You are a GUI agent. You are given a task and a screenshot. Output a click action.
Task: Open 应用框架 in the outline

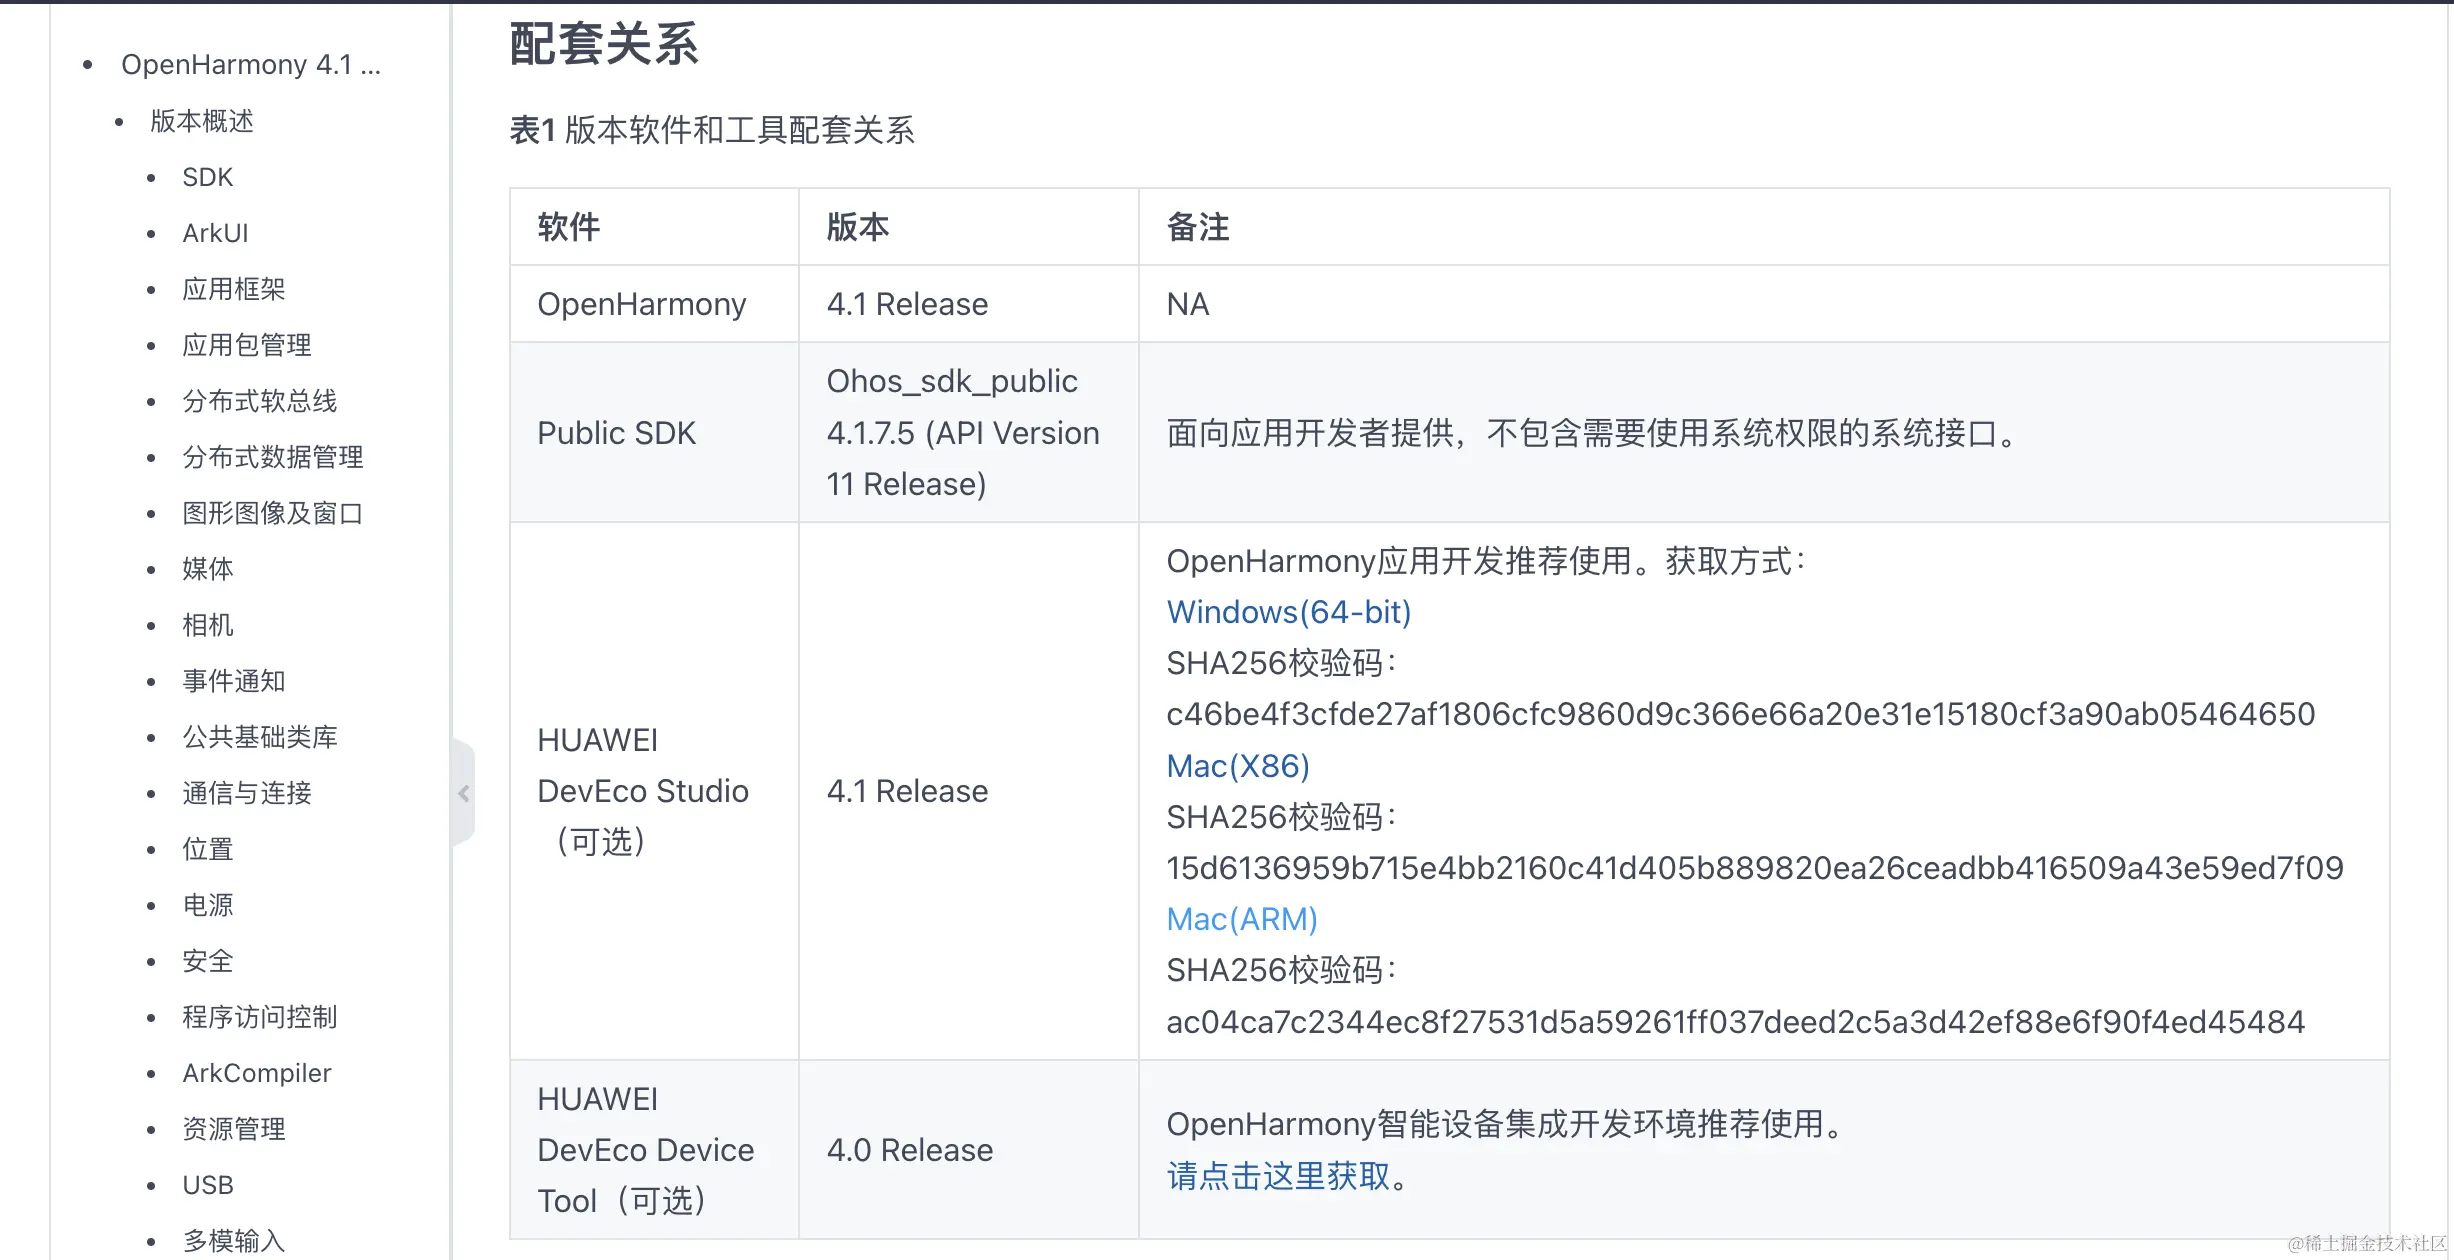[x=233, y=289]
